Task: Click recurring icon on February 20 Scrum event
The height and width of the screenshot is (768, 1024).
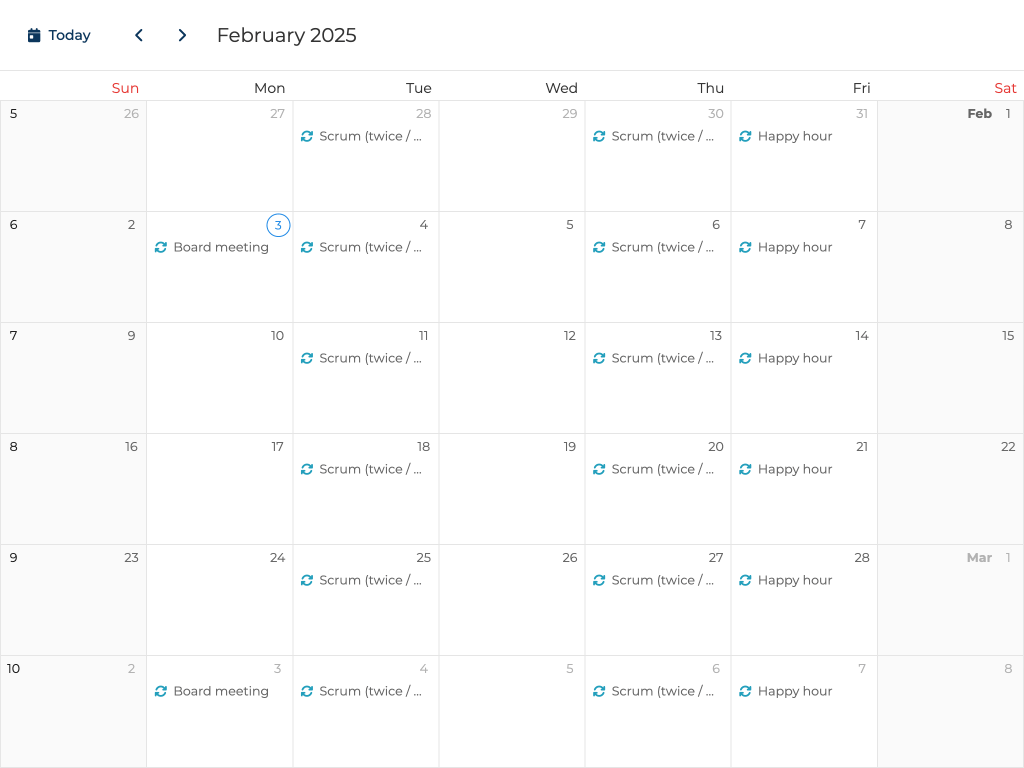Action: tap(599, 470)
